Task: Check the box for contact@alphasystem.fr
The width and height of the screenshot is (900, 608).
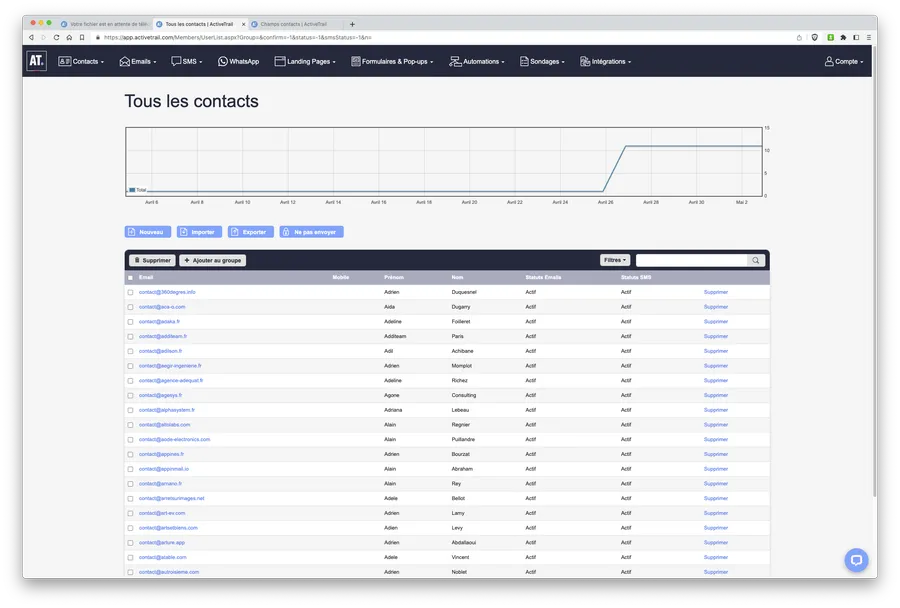Action: point(130,410)
